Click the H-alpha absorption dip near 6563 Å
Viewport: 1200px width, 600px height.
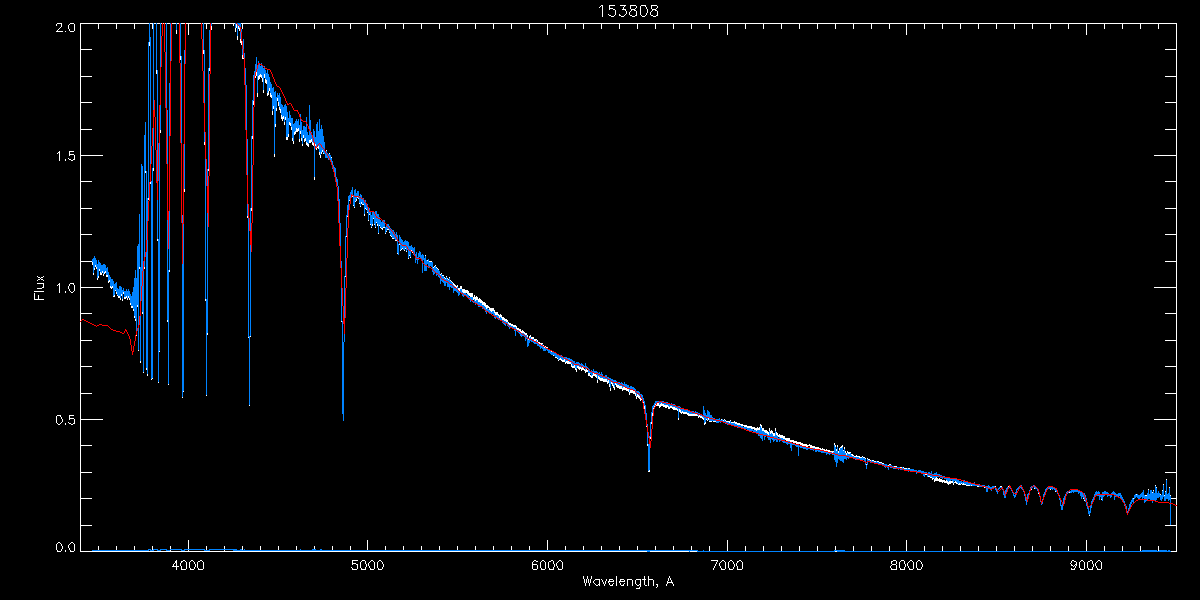(x=649, y=435)
